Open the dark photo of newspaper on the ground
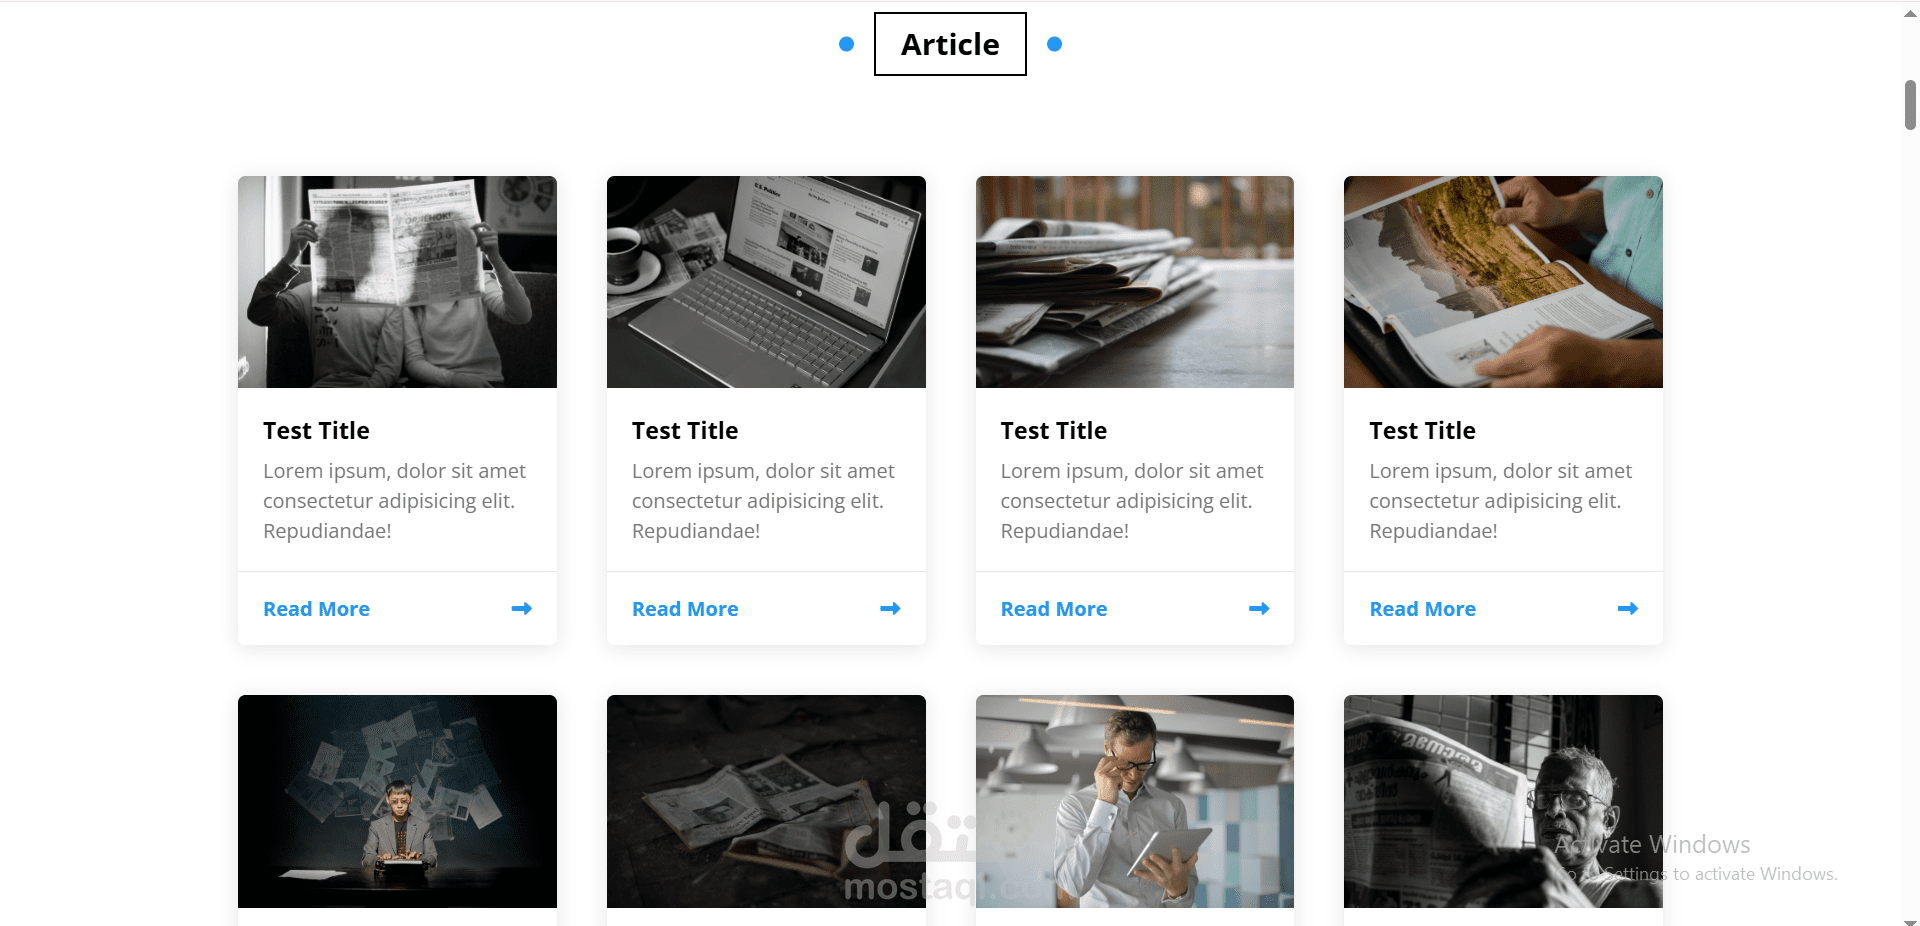Viewport: 1920px width, 926px height. click(766, 801)
